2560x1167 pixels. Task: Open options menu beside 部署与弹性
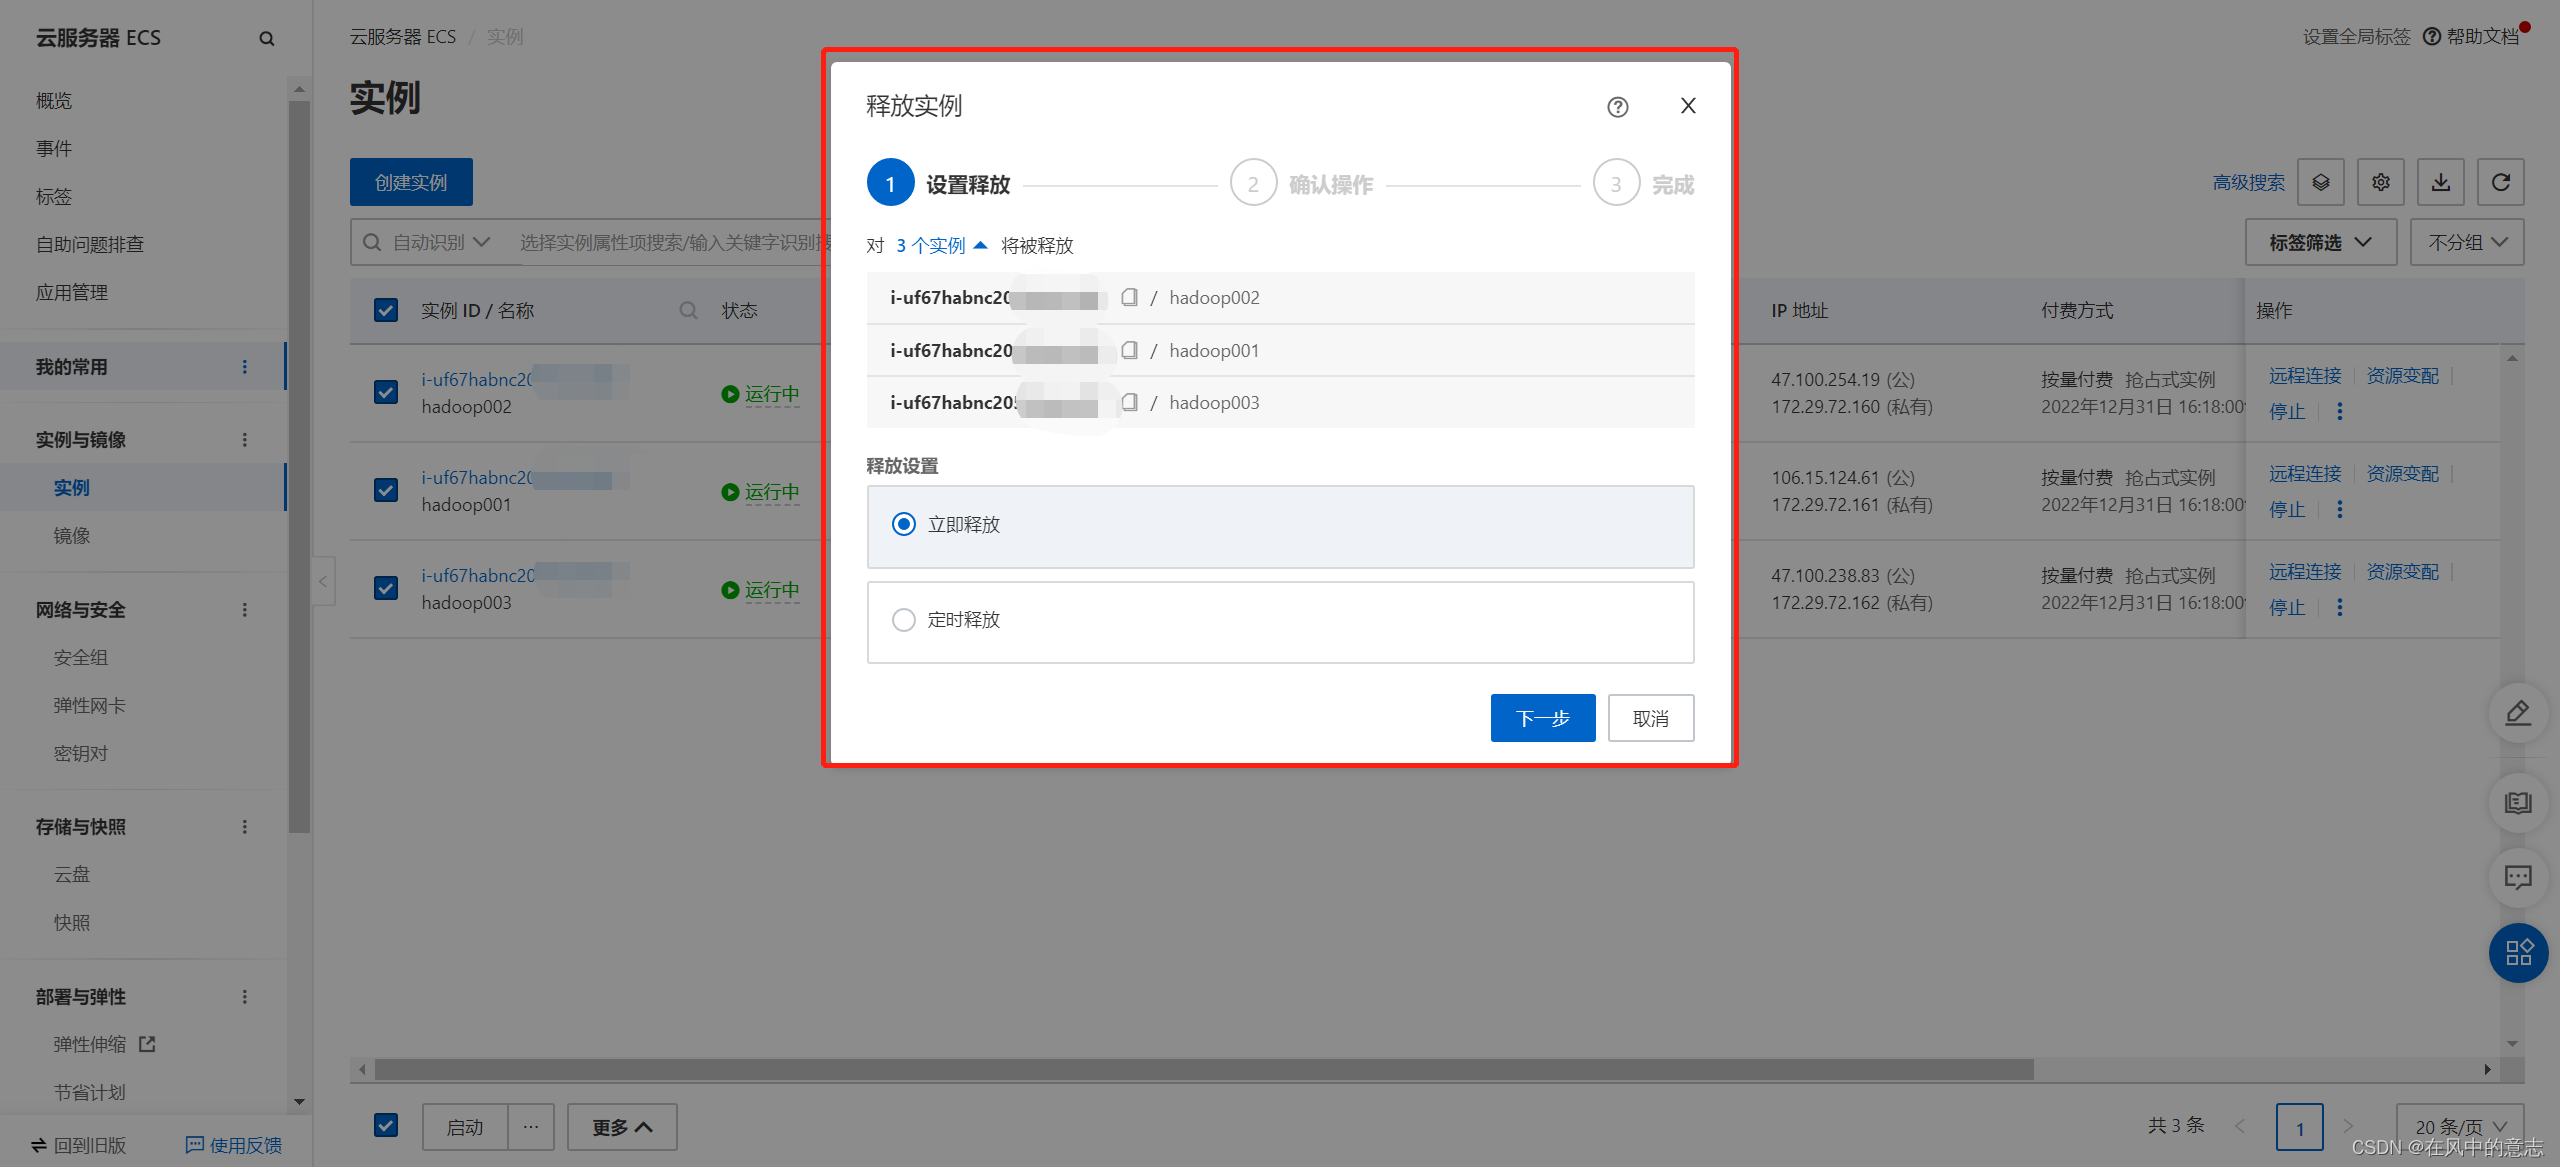pos(245,997)
